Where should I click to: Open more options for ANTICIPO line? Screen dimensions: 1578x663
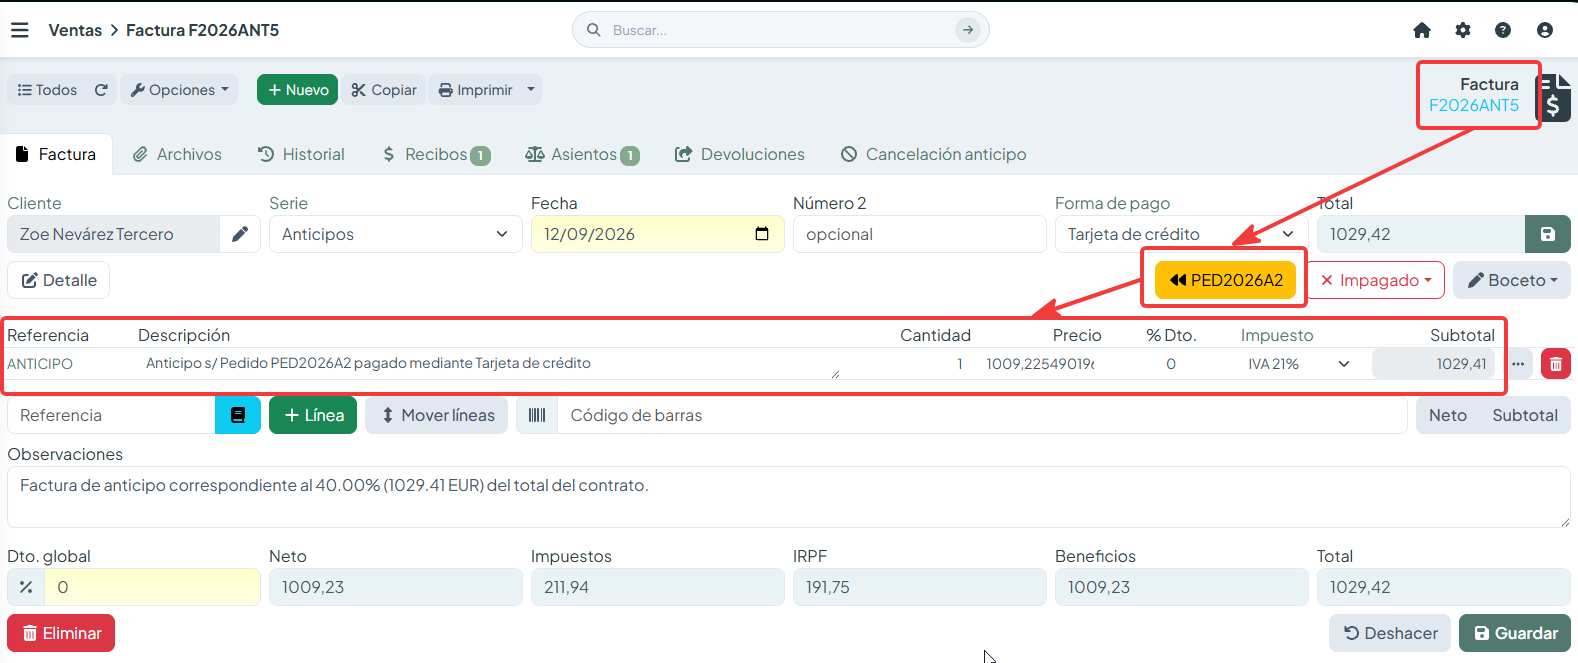(1518, 364)
